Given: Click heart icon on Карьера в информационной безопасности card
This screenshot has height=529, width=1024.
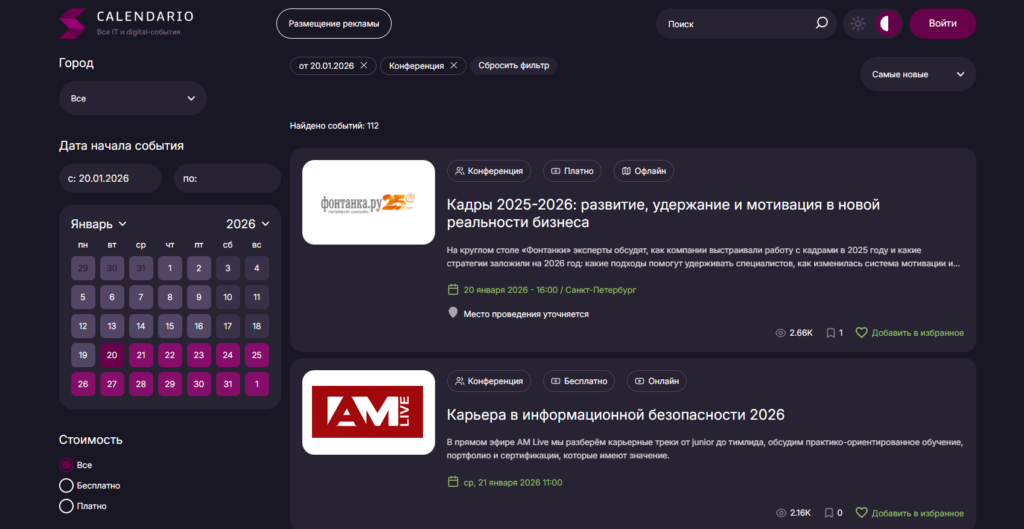Looking at the screenshot, I should pos(861,513).
